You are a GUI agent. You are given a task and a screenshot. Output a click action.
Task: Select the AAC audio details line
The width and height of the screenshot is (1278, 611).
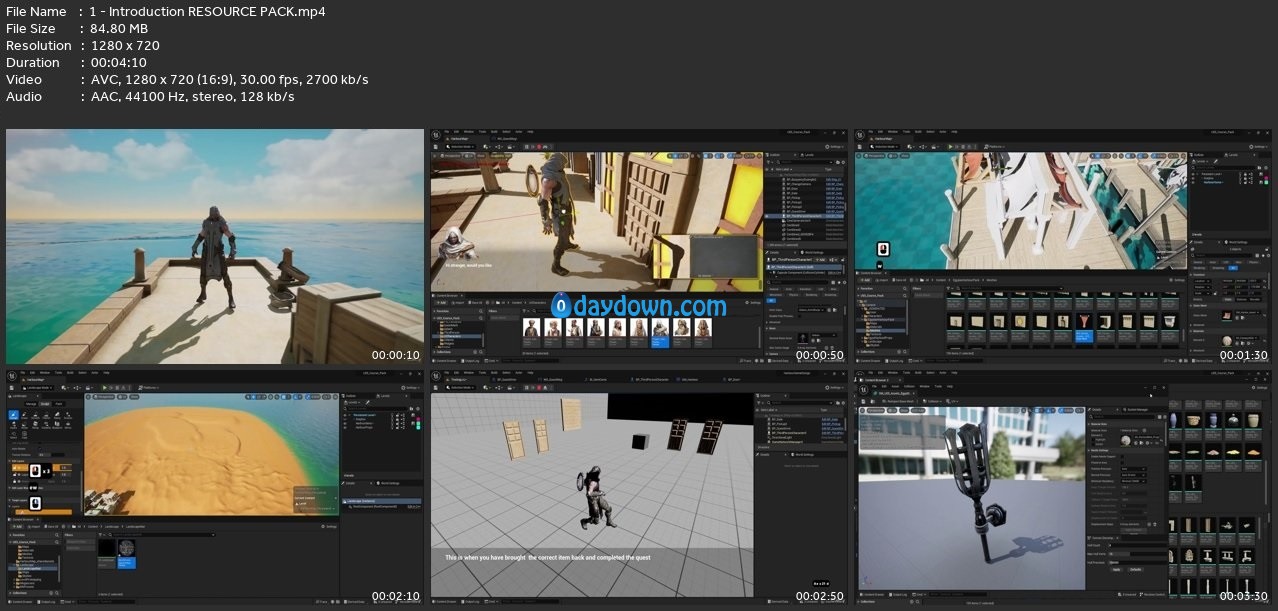(192, 97)
